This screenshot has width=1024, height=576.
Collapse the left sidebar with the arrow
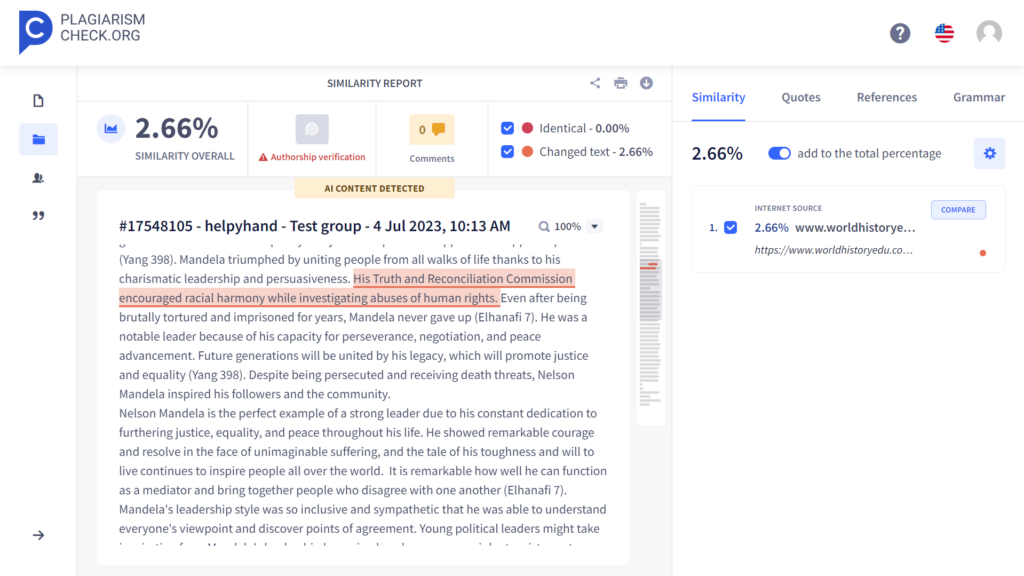37,535
